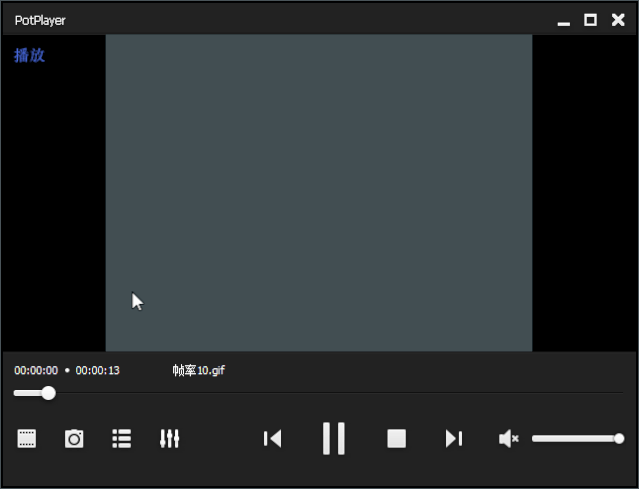Open the playlist panel icon

pos(122,438)
